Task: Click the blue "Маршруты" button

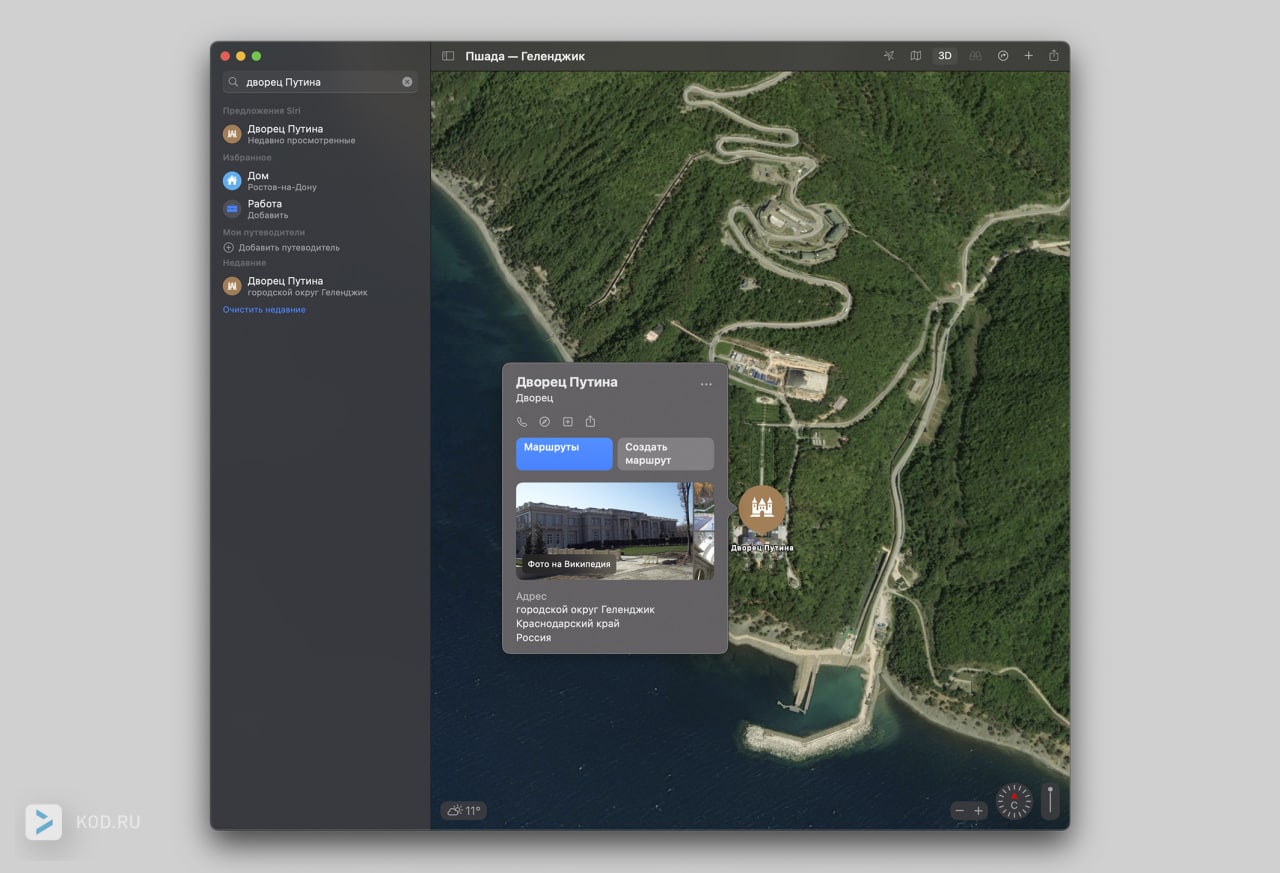Action: (564, 454)
